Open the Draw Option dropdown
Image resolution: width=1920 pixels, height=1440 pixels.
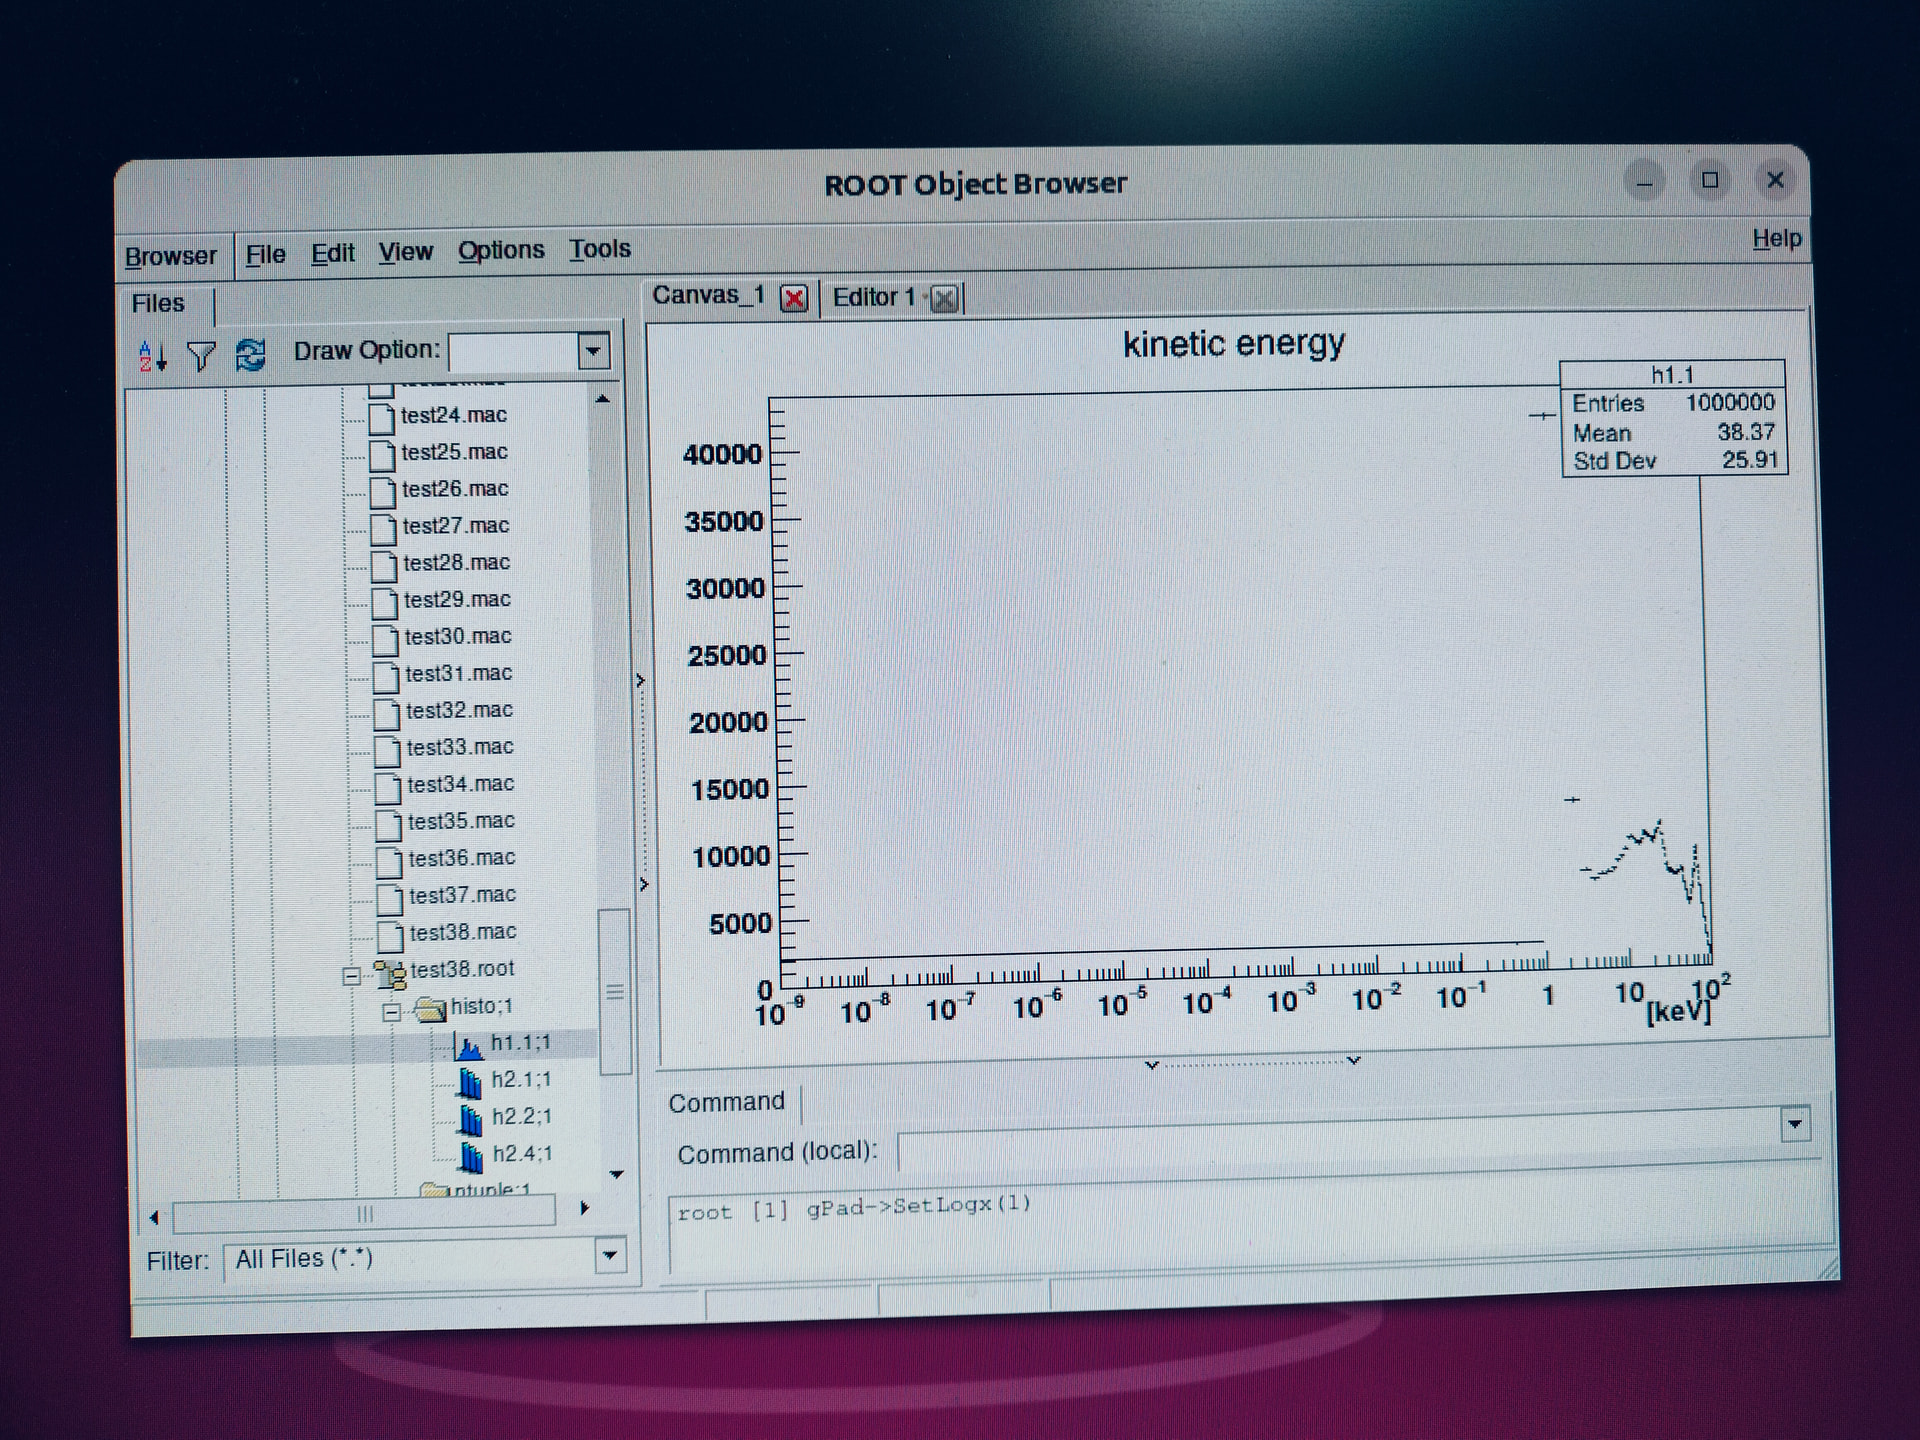(x=593, y=351)
